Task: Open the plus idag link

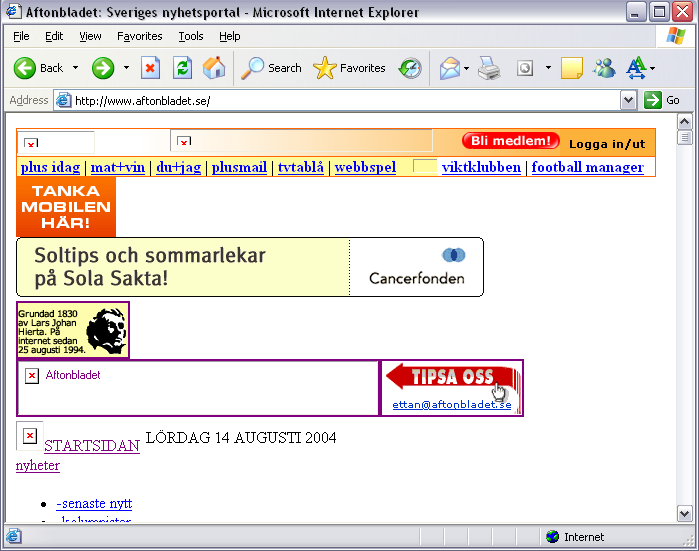Action: coord(50,167)
